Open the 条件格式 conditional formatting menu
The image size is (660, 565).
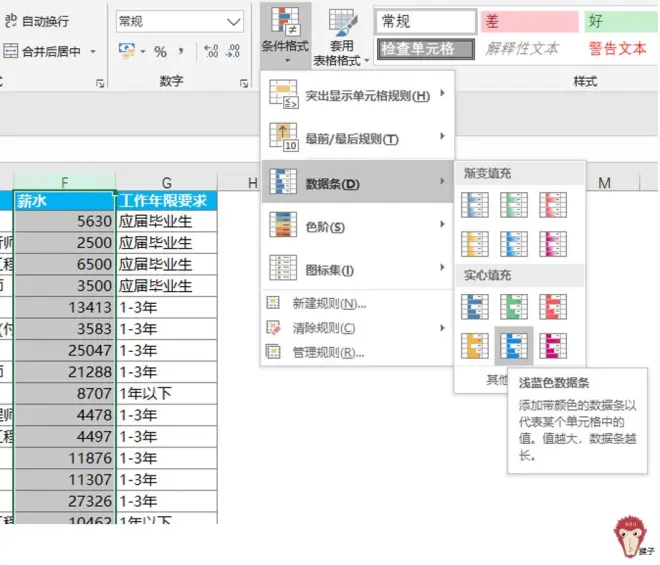pos(285,35)
